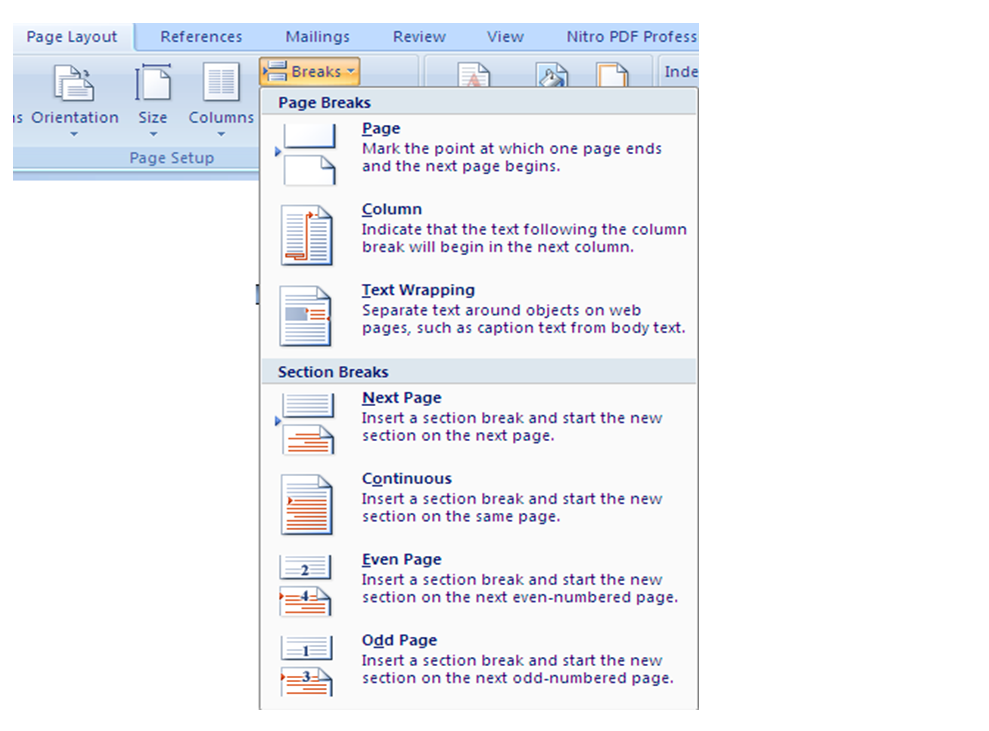Image resolution: width=989 pixels, height=731 pixels.
Task: Switch to the References tab
Action: point(201,37)
